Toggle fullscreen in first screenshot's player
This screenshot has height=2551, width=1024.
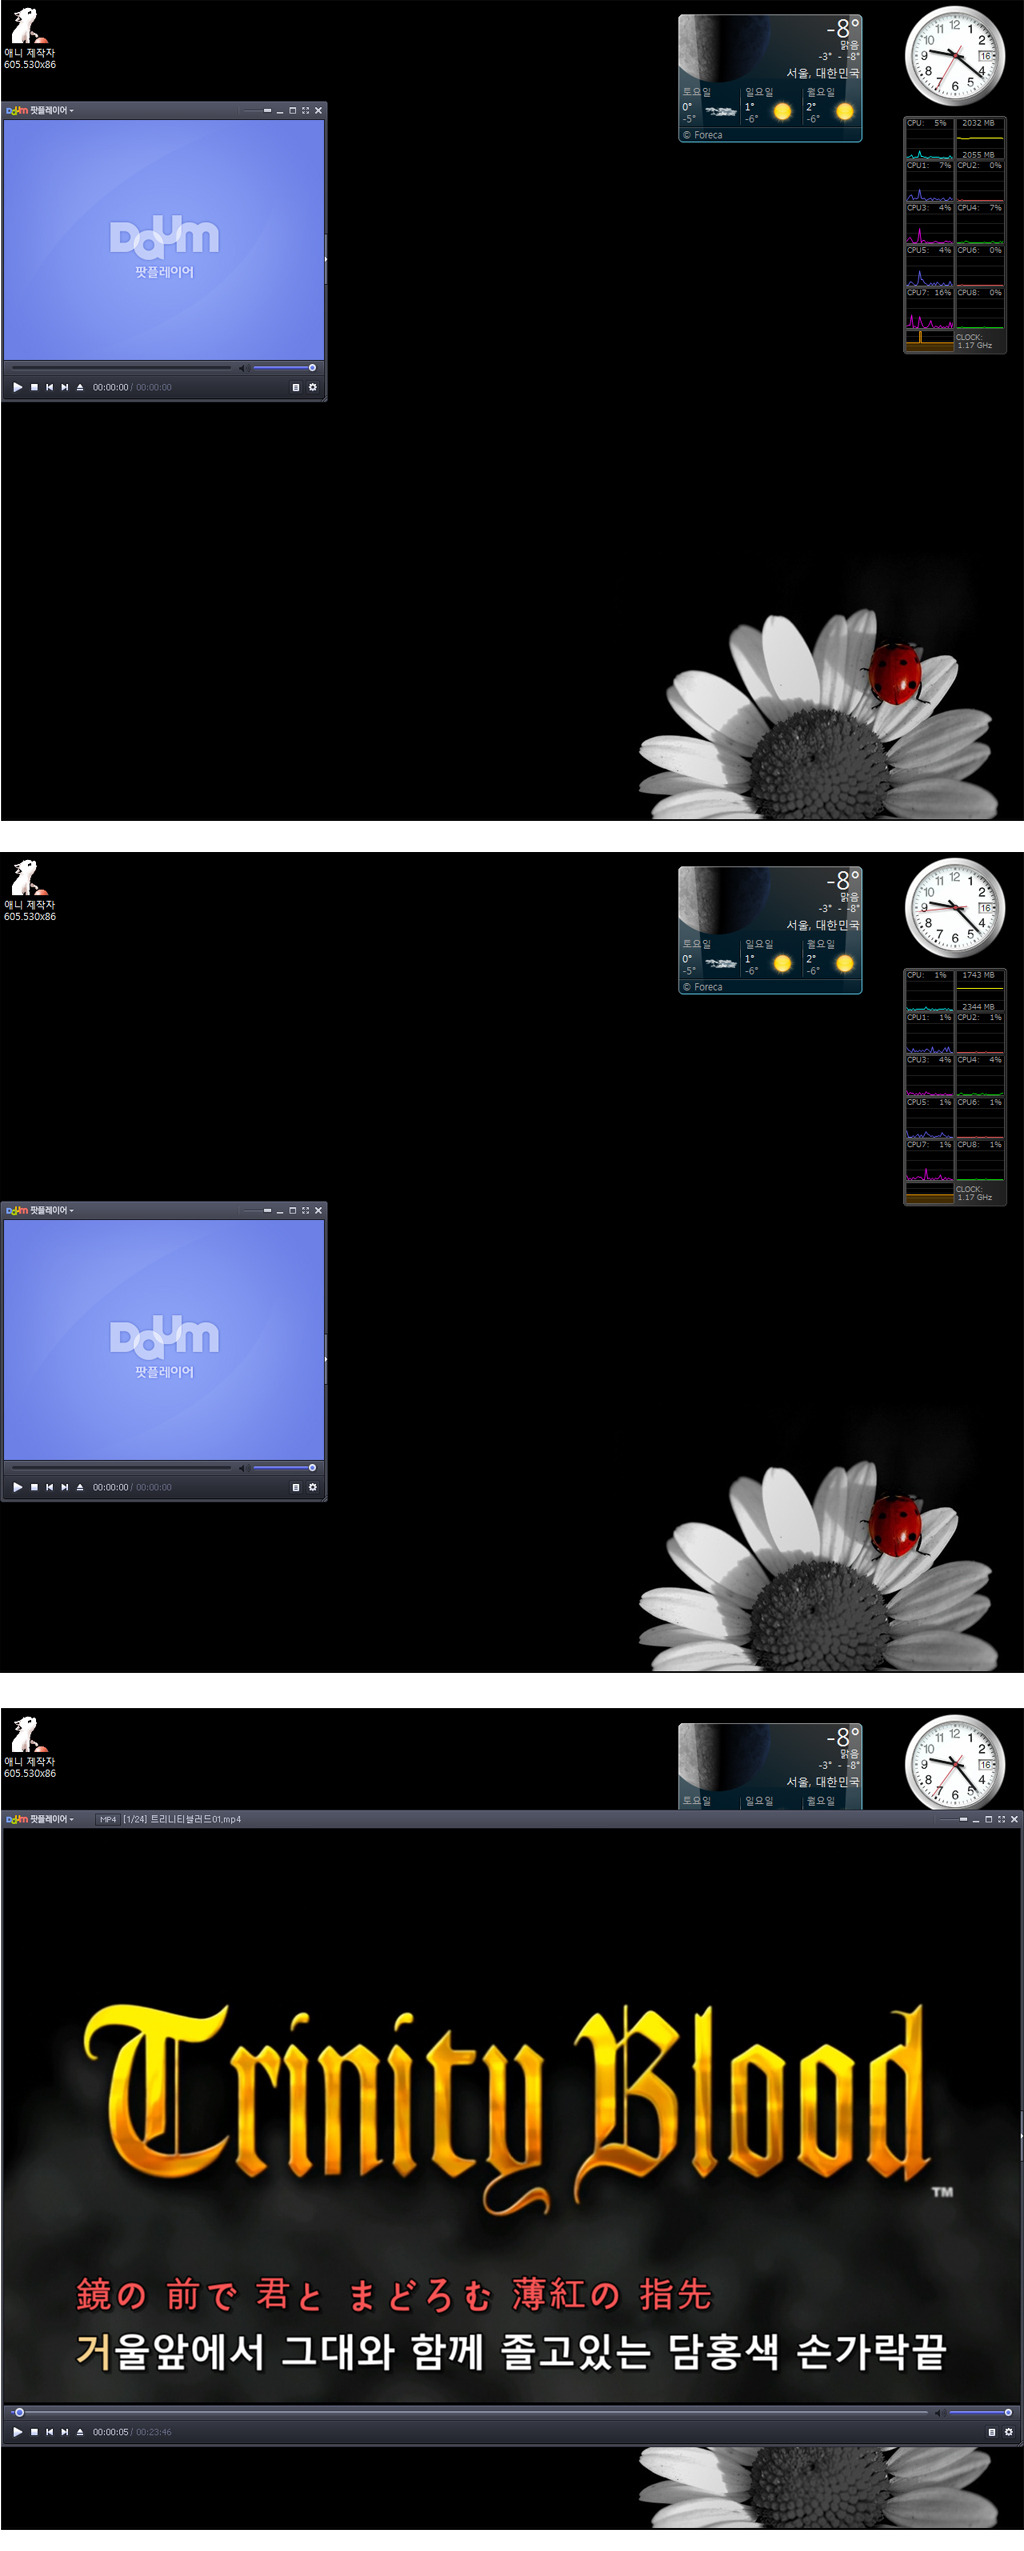pos(305,110)
